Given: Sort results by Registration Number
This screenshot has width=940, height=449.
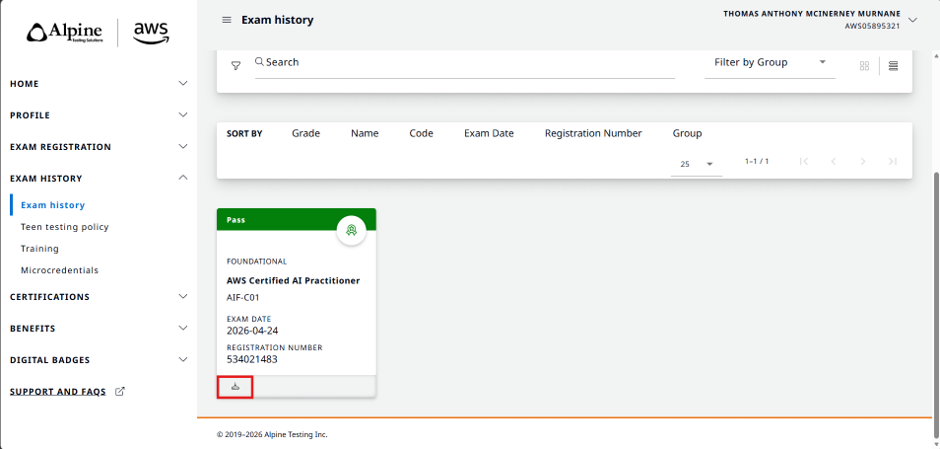Looking at the screenshot, I should pos(593,133).
